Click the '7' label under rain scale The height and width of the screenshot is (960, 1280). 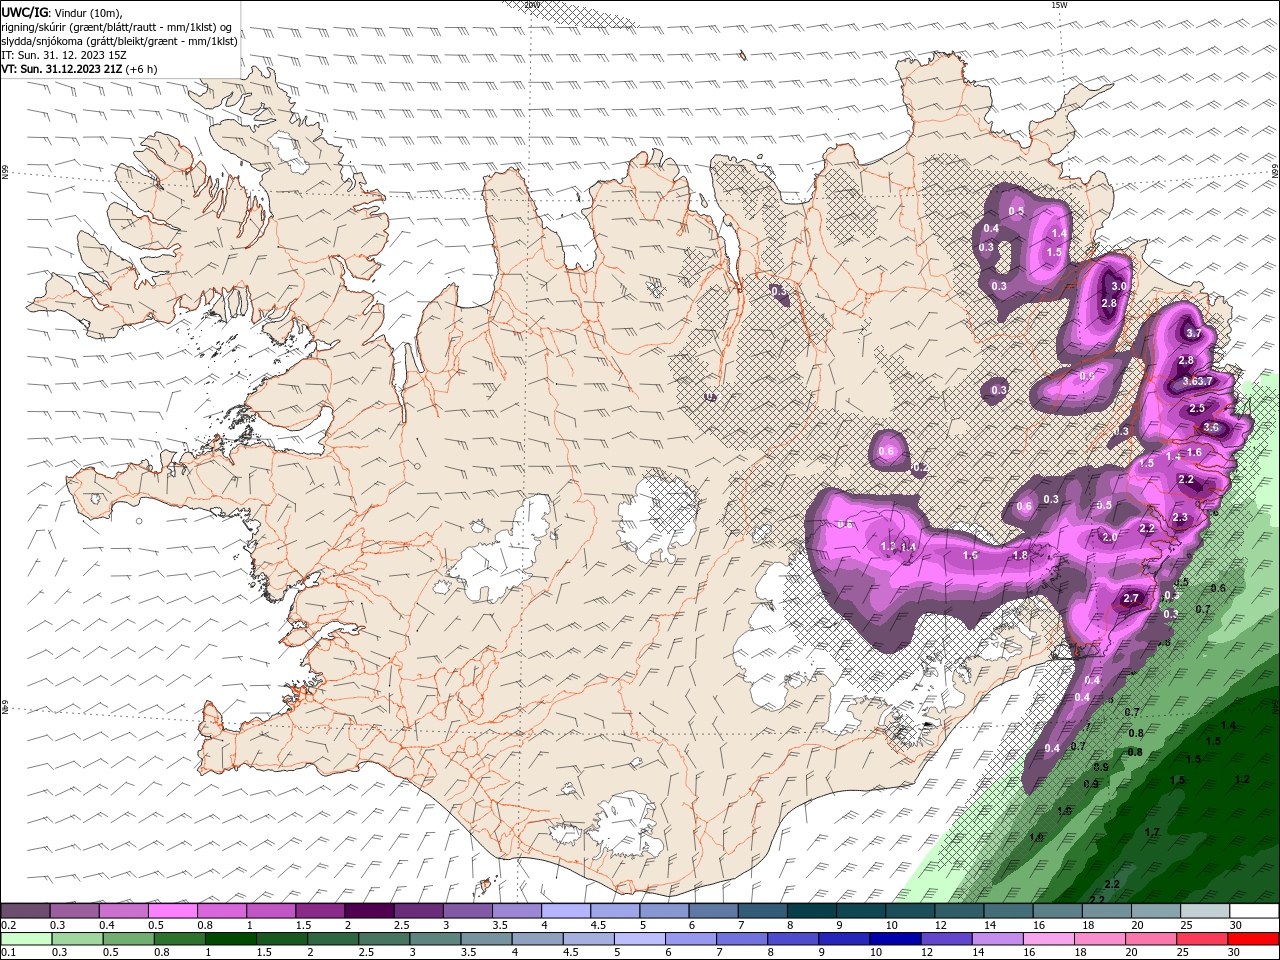pos(719,953)
